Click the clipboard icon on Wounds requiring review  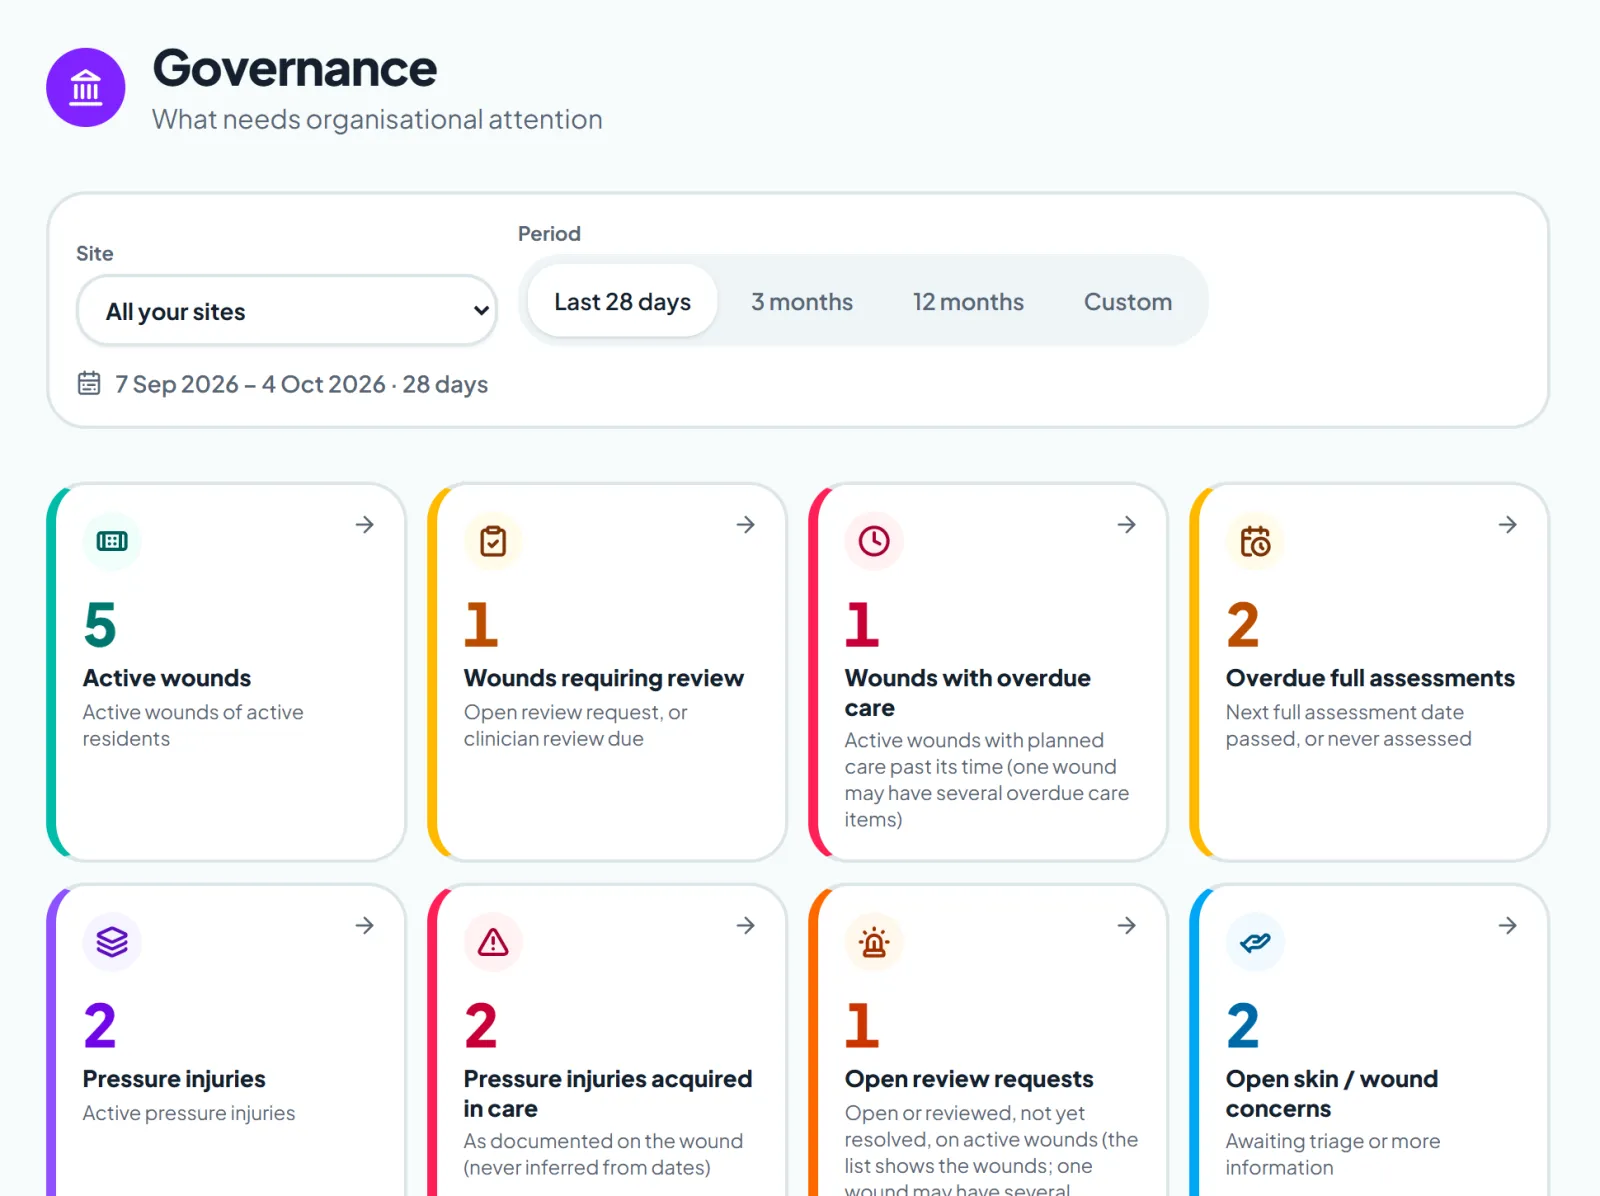(x=493, y=541)
